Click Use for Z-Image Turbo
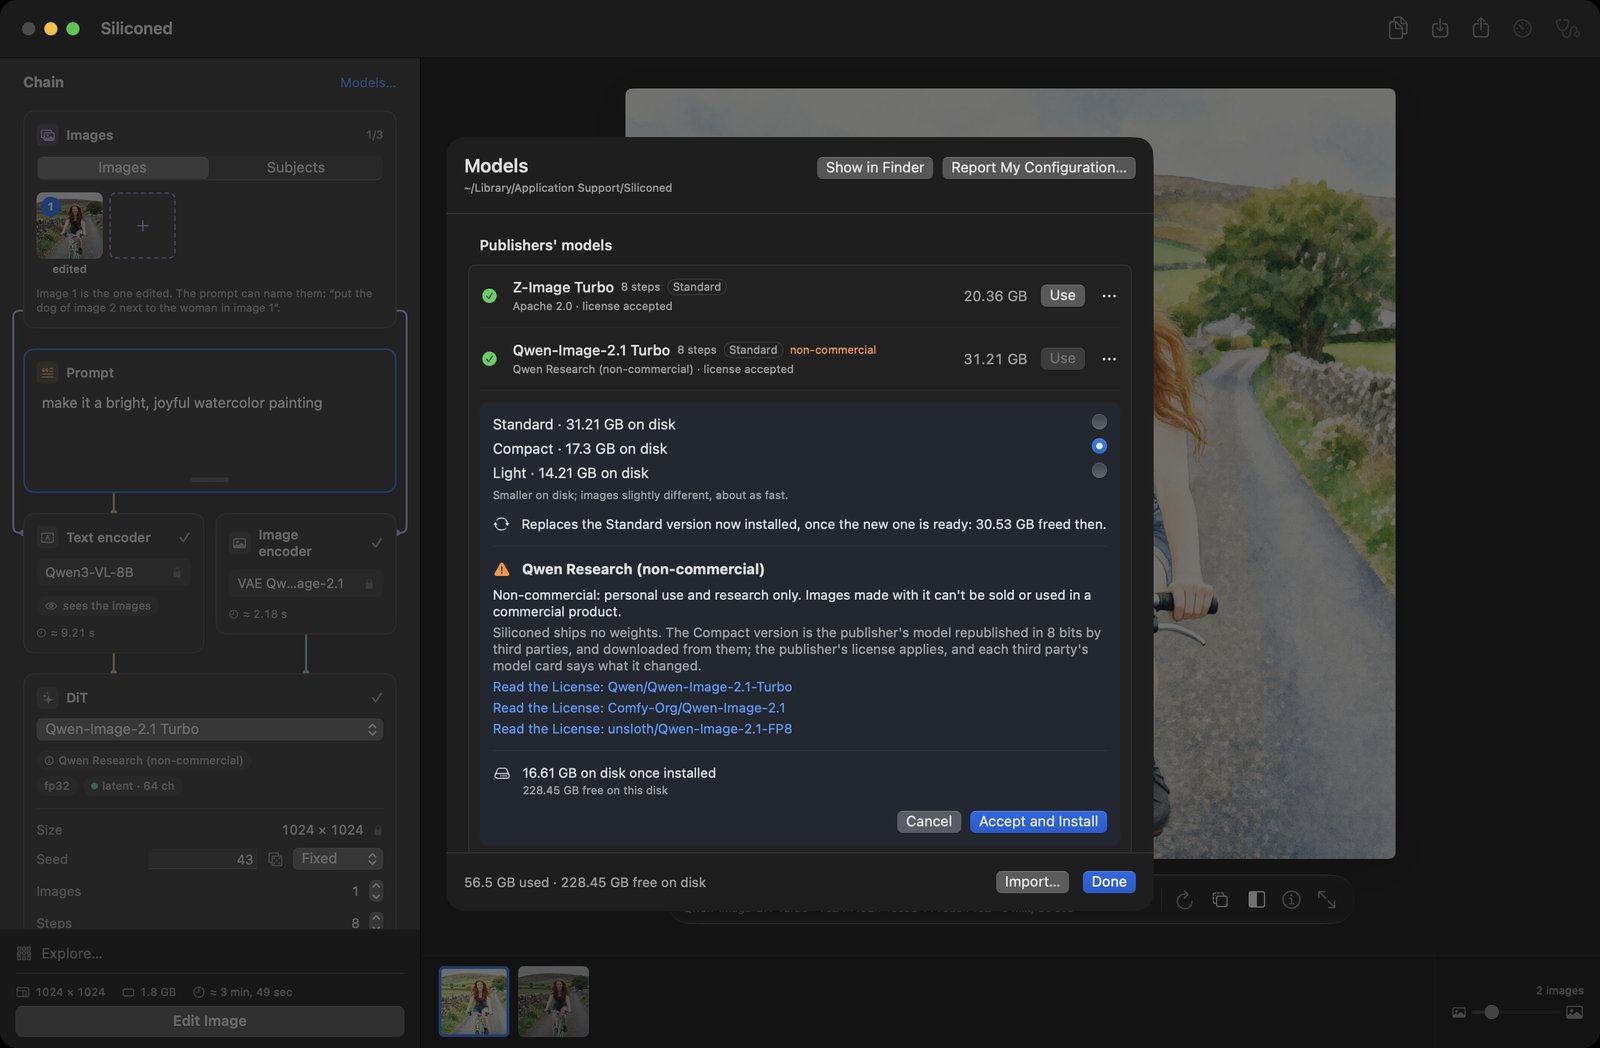Image resolution: width=1600 pixels, height=1048 pixels. (1062, 296)
